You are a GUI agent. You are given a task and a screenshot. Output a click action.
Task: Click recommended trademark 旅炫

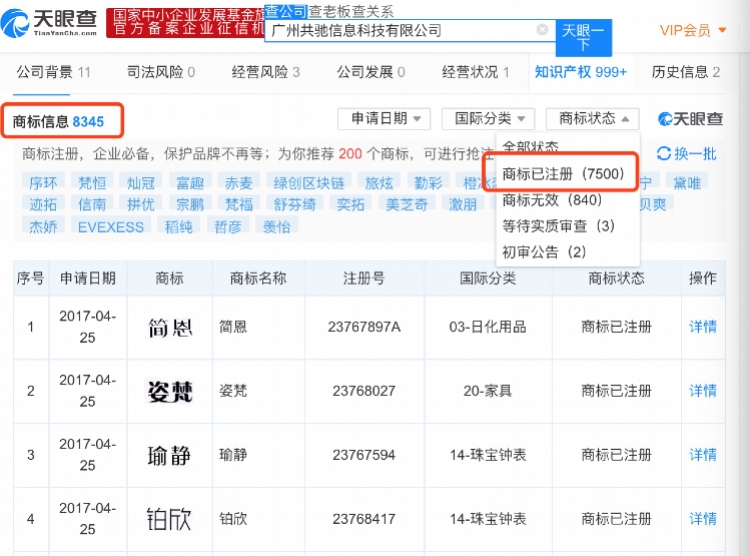point(379,183)
